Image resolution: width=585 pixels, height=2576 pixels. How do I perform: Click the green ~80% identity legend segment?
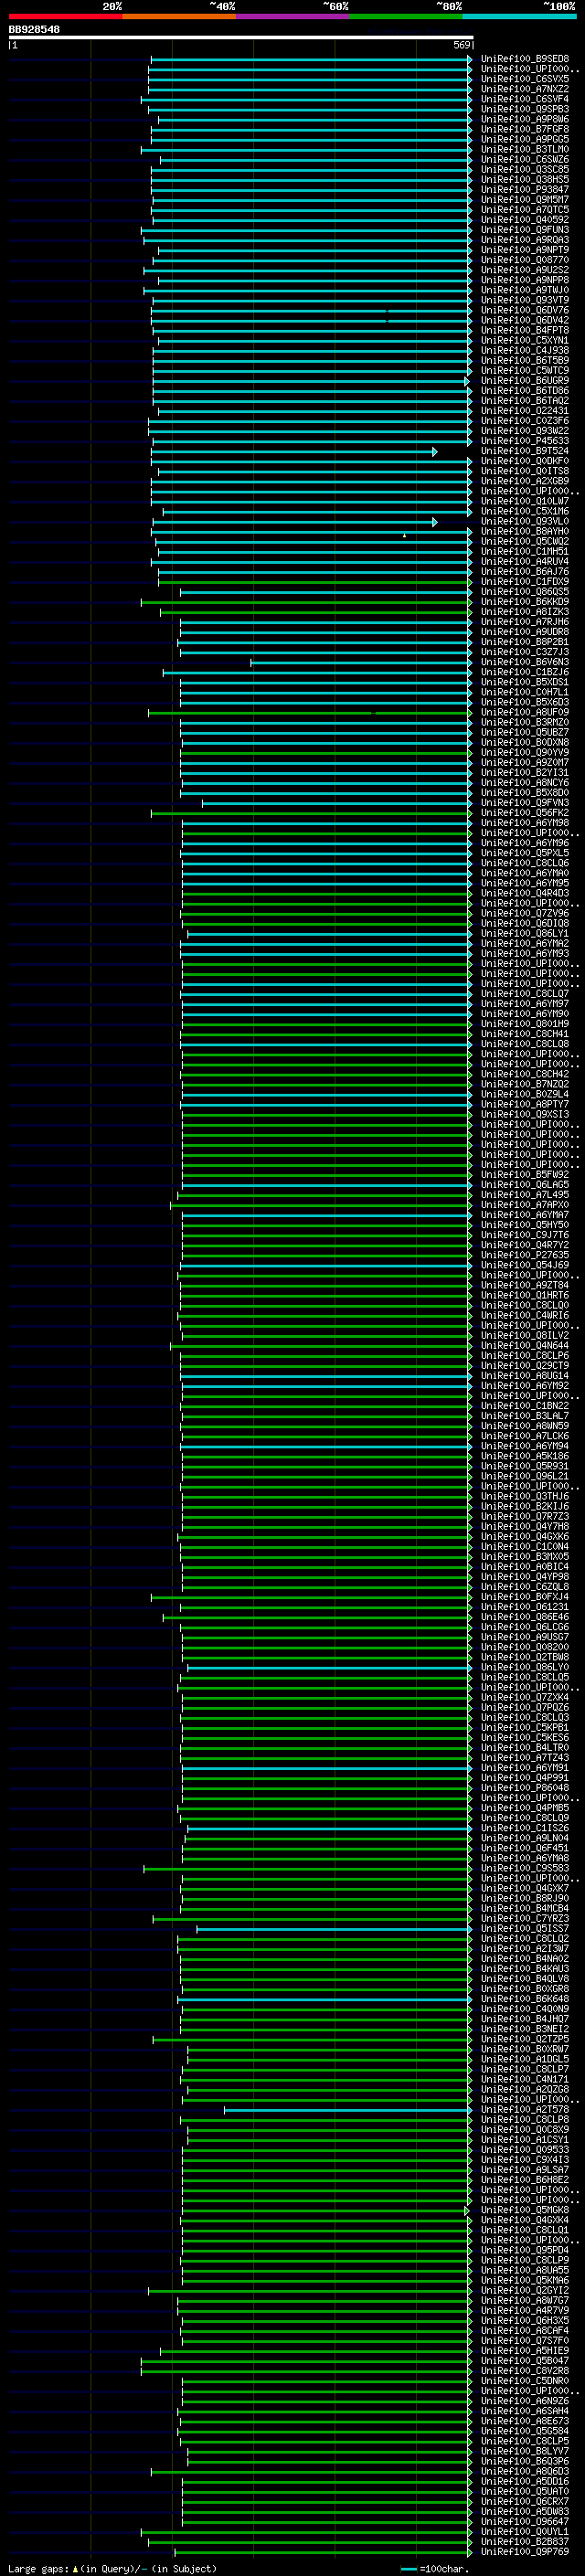click(406, 16)
